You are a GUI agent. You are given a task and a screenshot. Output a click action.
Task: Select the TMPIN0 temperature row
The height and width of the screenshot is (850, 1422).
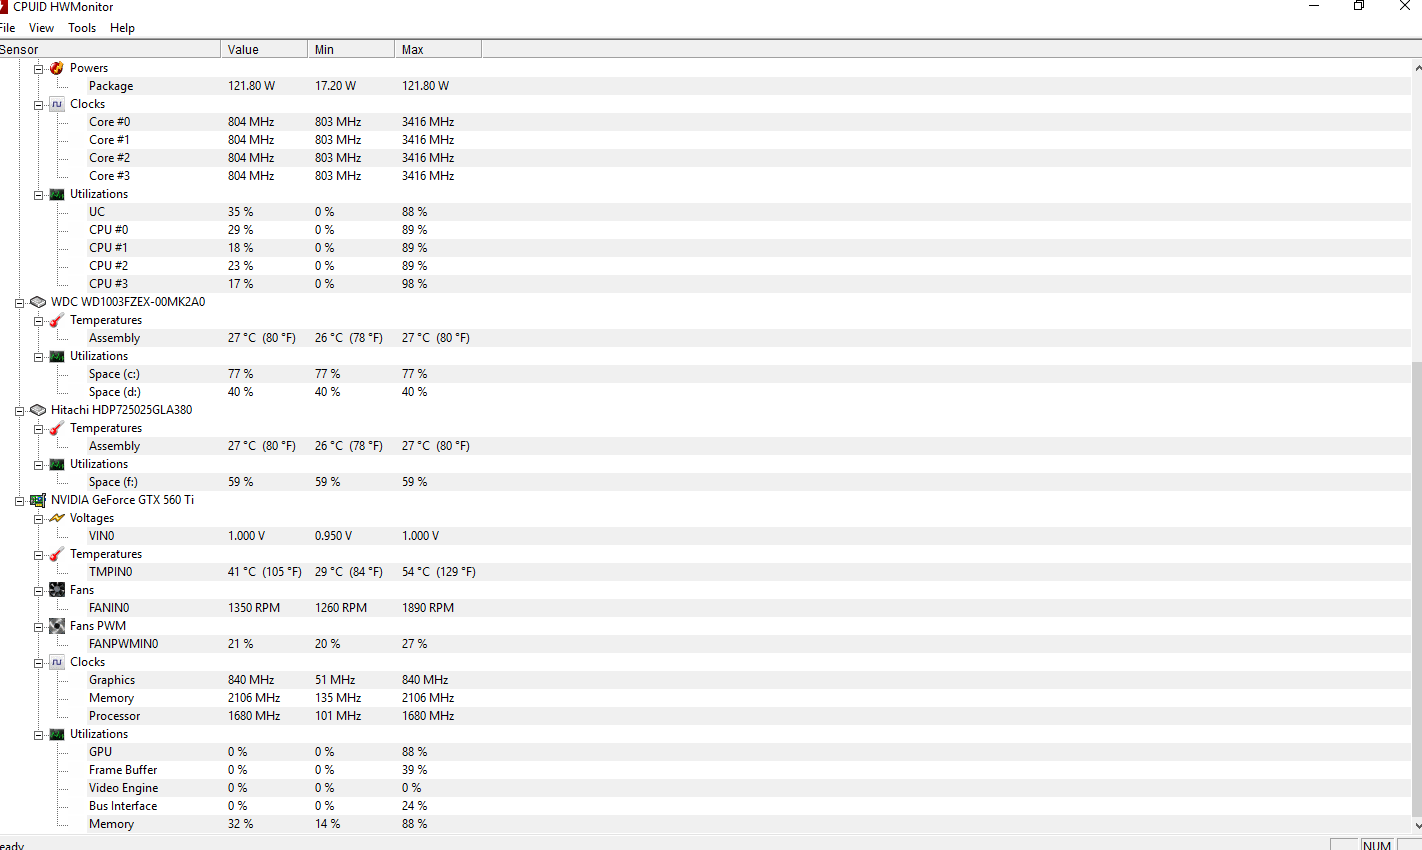(110, 572)
